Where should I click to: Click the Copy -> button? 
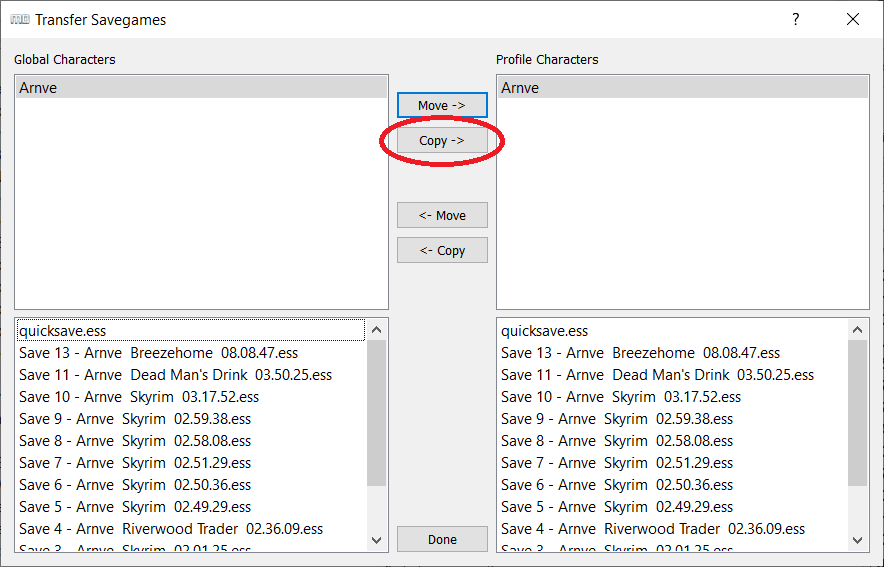coord(442,140)
